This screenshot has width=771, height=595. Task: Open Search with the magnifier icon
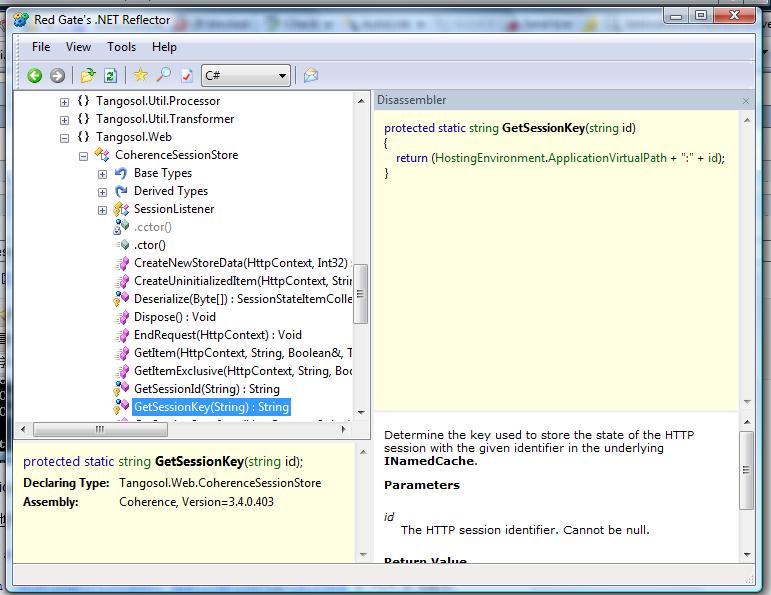163,75
